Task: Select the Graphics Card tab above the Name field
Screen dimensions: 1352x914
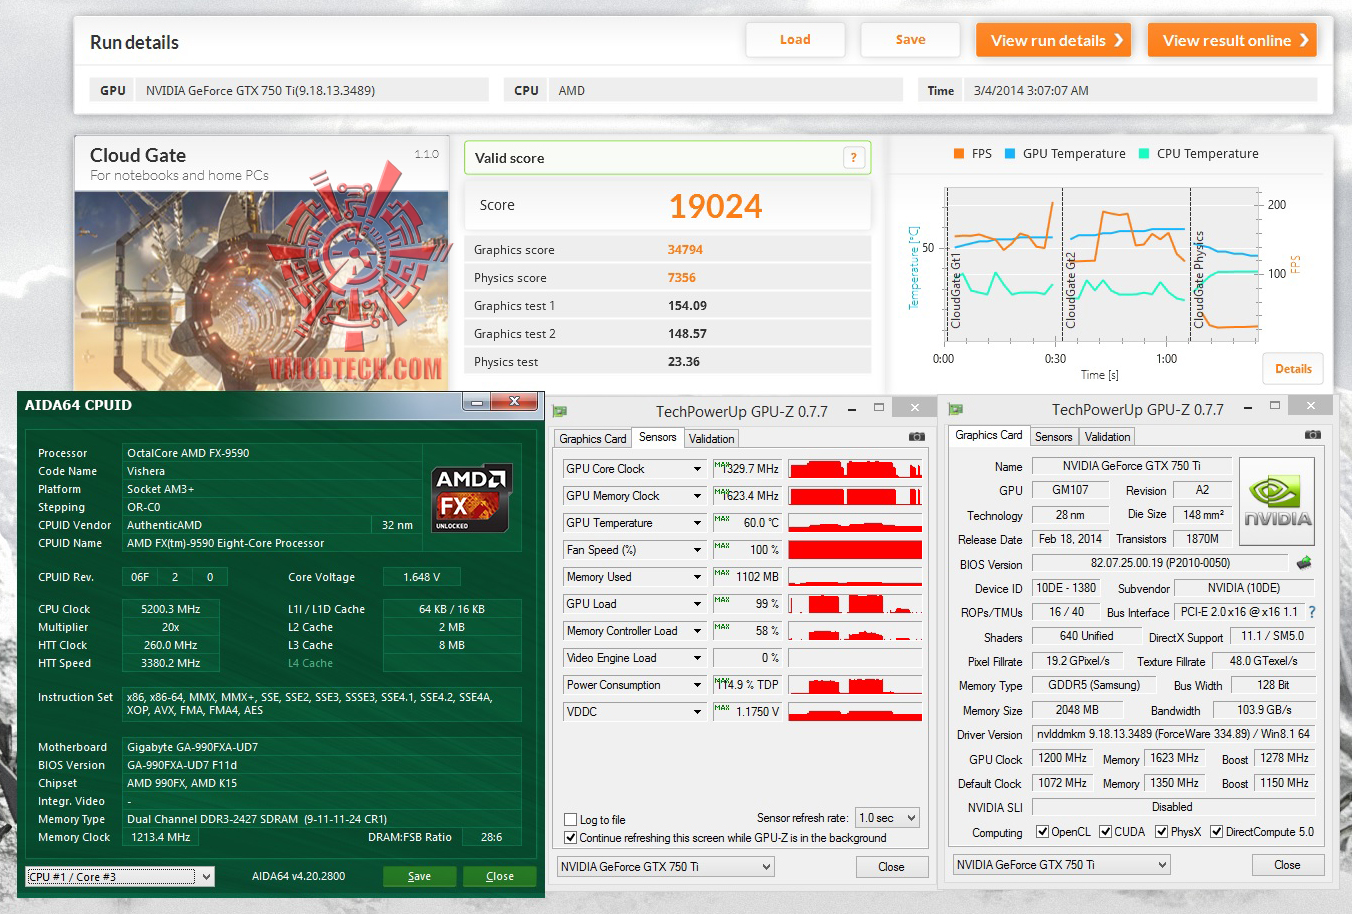Action: click(x=989, y=435)
